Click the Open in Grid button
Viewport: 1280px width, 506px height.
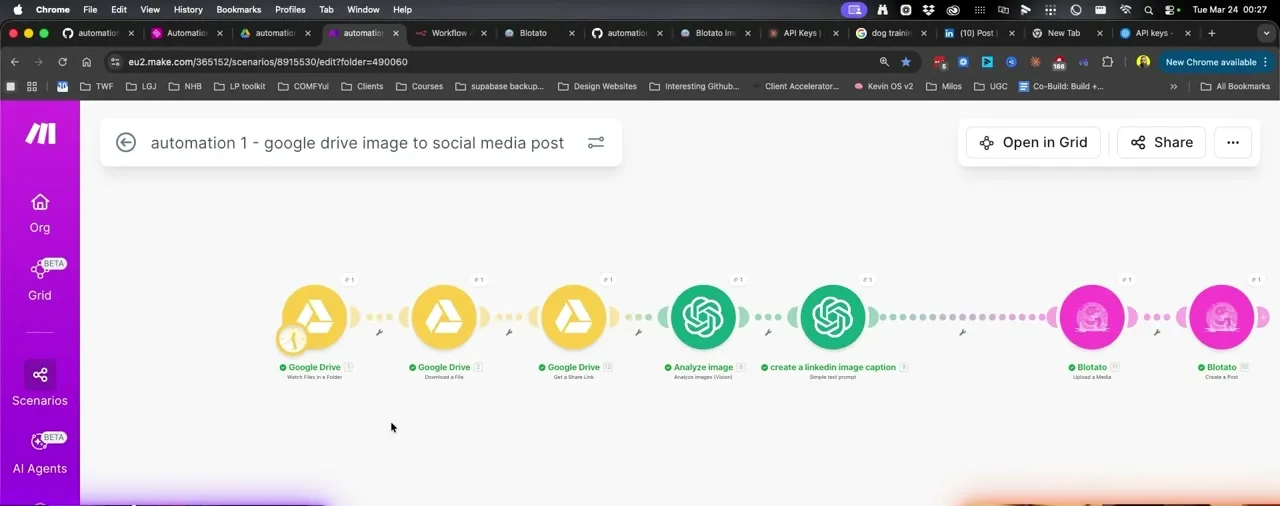point(1033,142)
